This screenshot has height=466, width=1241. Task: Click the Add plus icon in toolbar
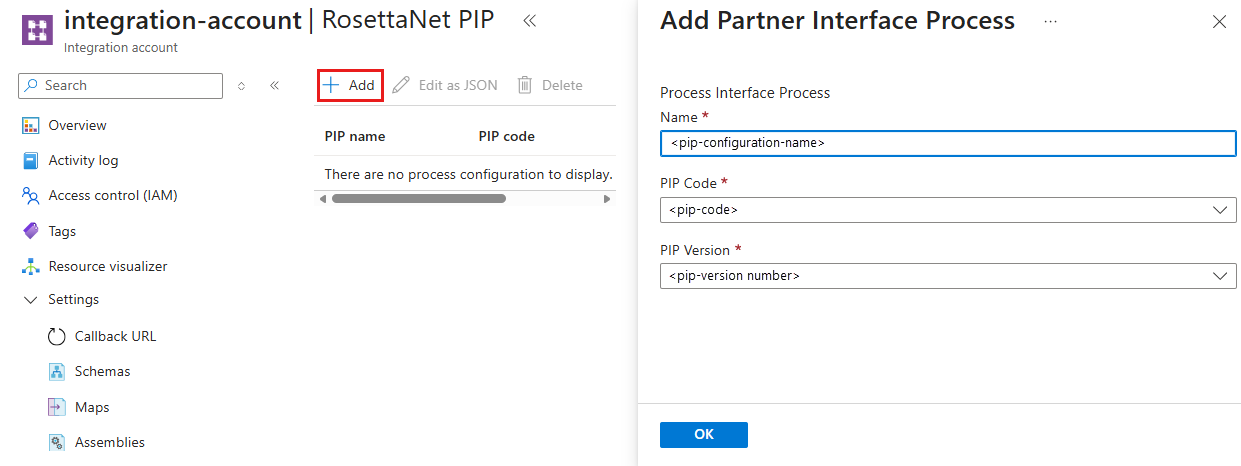pyautogui.click(x=332, y=86)
